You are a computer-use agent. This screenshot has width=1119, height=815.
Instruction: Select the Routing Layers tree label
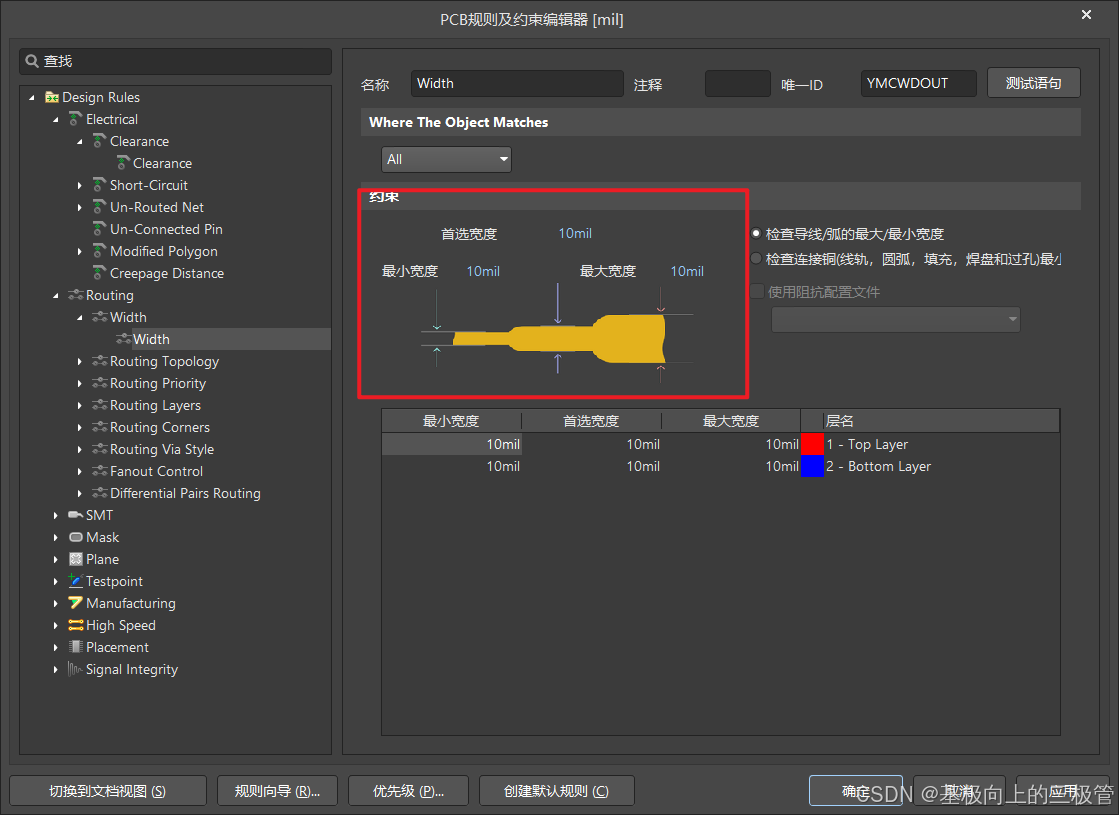tap(155, 405)
